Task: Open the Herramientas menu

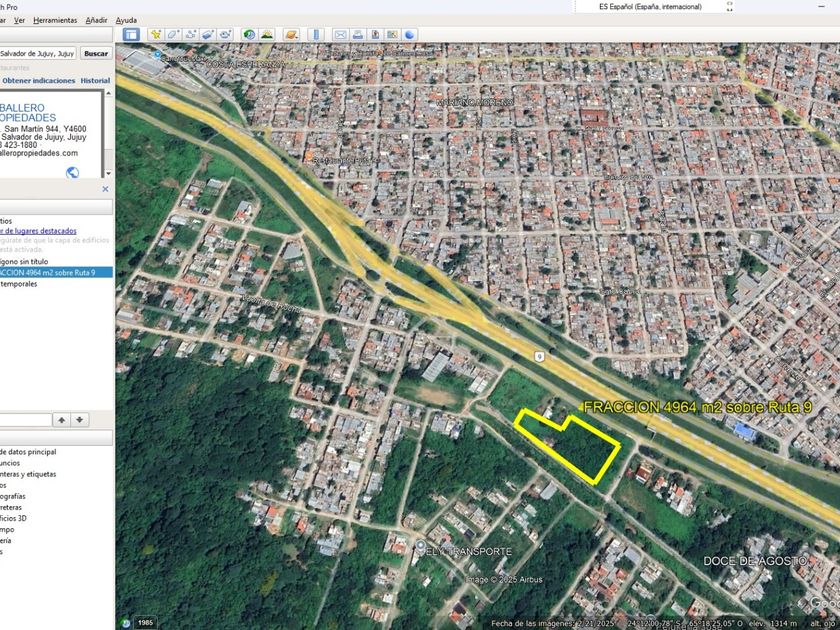Action: pos(55,20)
